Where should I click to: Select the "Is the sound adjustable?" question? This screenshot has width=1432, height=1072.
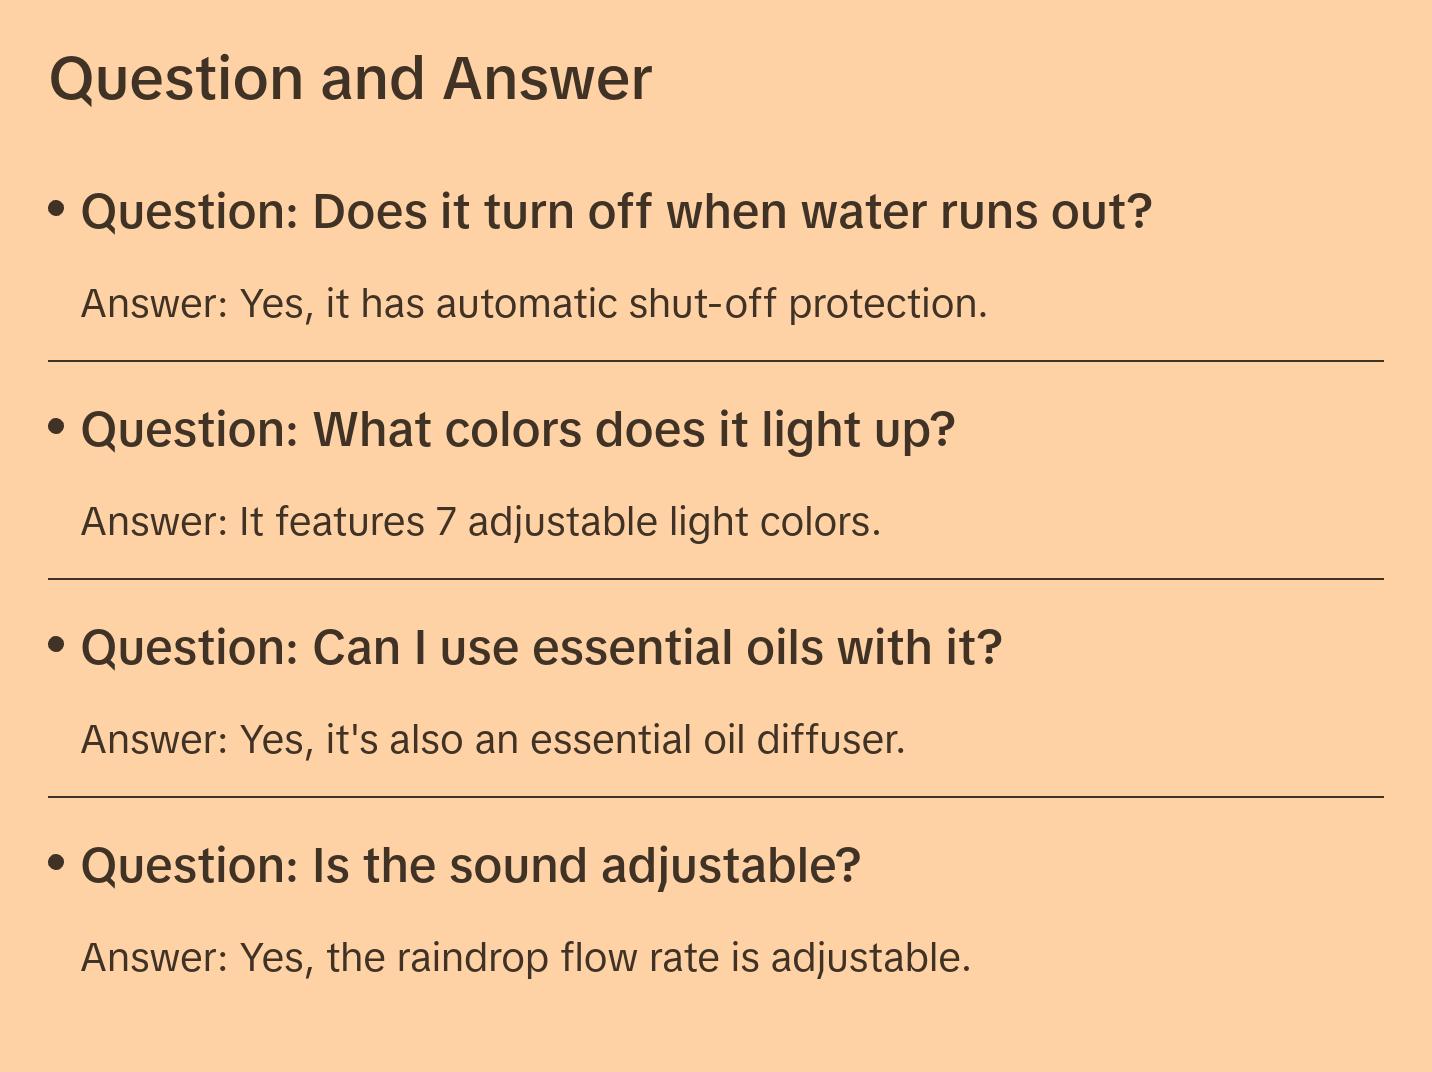(470, 866)
